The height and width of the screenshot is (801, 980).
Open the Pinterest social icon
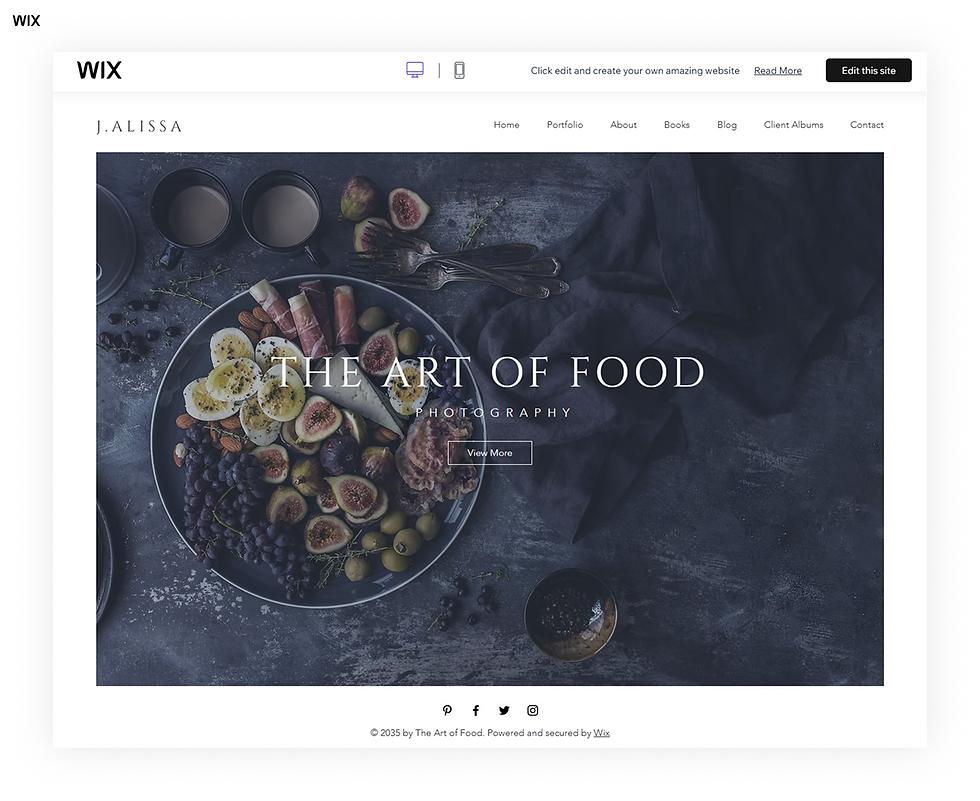click(x=447, y=710)
